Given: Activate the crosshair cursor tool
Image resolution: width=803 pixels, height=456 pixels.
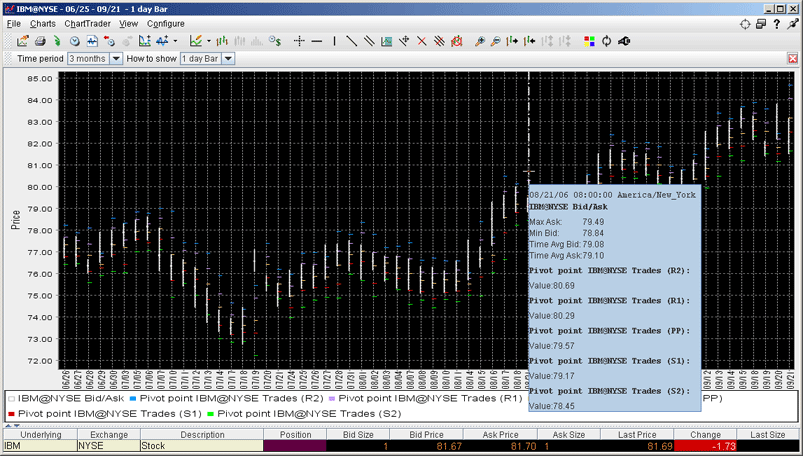Looking at the screenshot, I should 300,41.
